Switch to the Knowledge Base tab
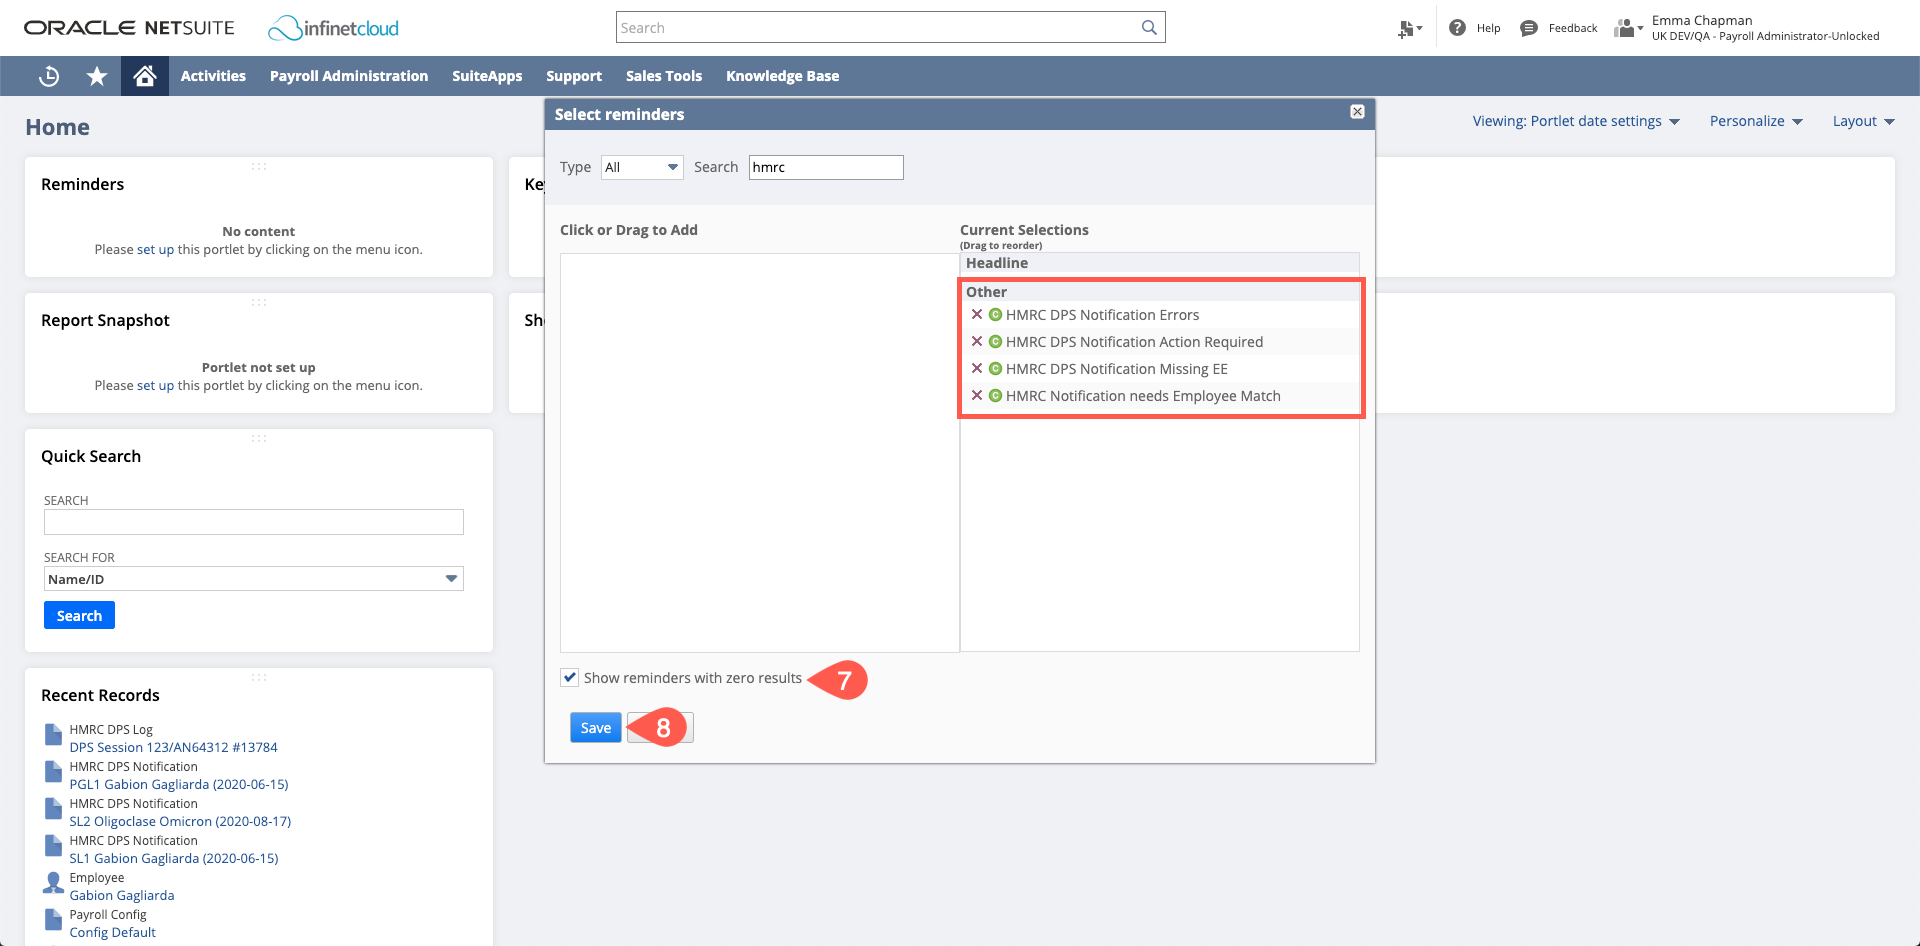The height and width of the screenshot is (946, 1920). 782,76
